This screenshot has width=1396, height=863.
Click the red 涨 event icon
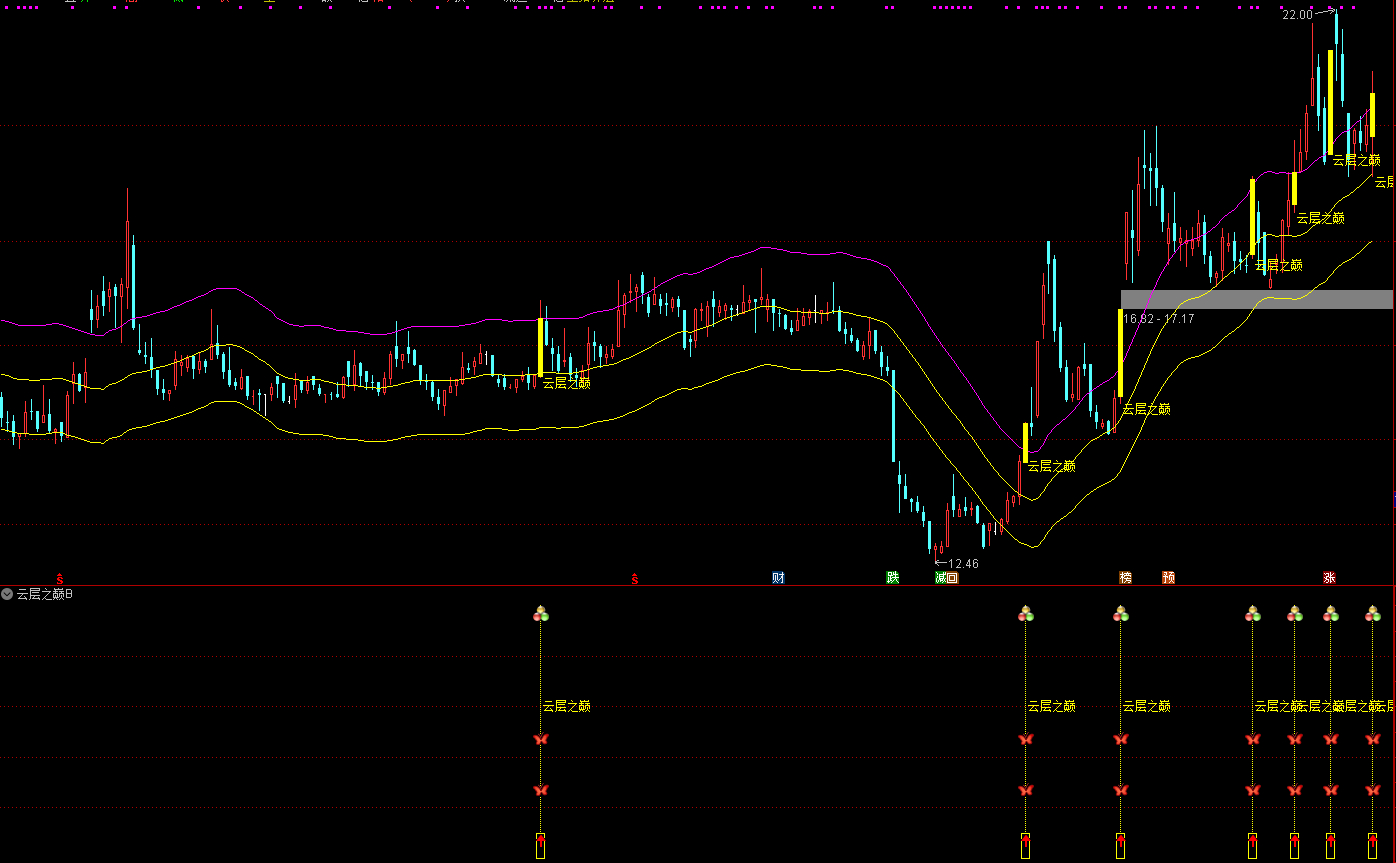coord(1329,578)
